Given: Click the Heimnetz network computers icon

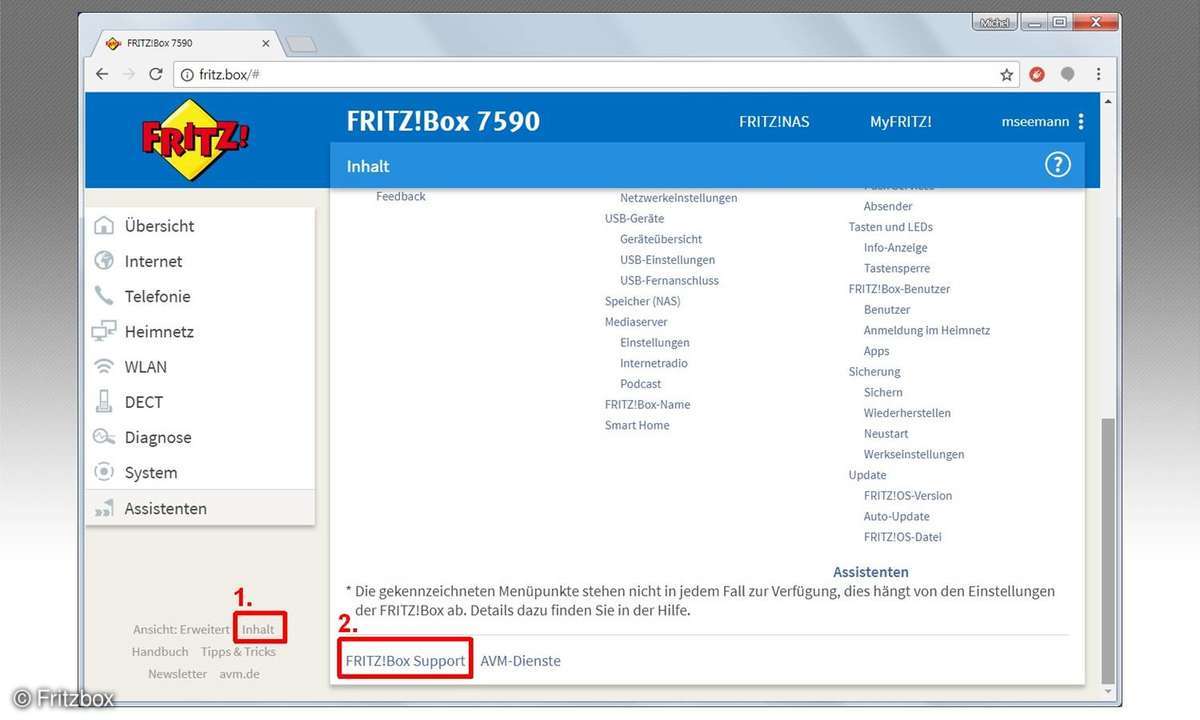Looking at the screenshot, I should 104,332.
